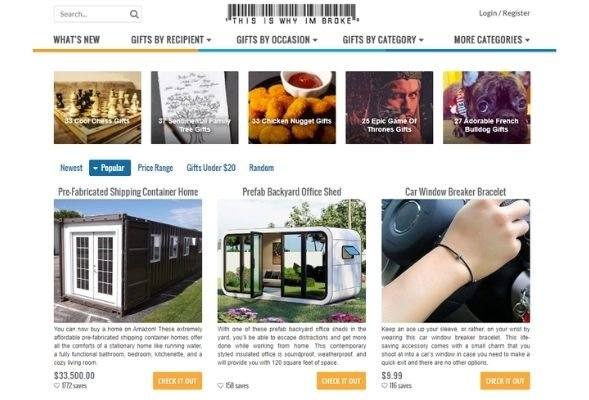589x400 pixels.
Task: Select the Random sort option
Action: pos(261,168)
